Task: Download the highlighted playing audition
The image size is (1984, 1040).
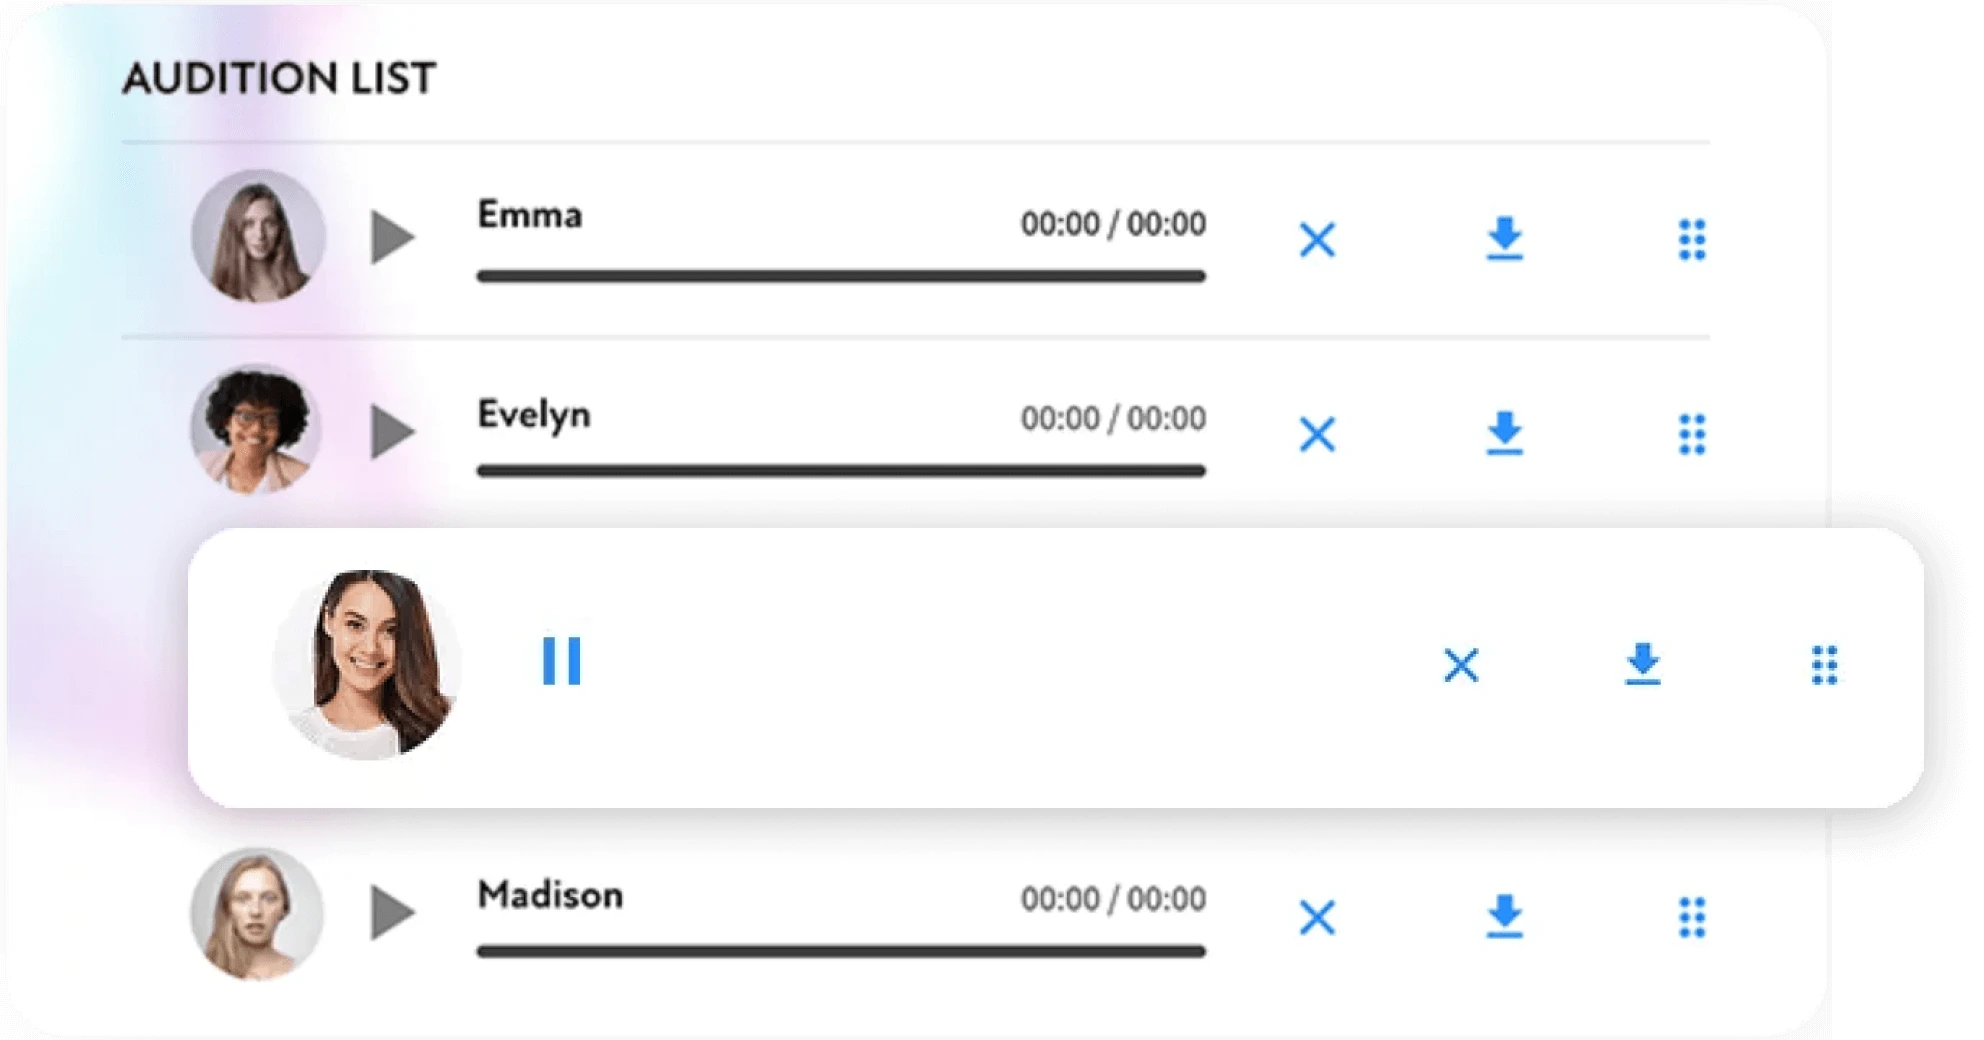Action: [1642, 664]
